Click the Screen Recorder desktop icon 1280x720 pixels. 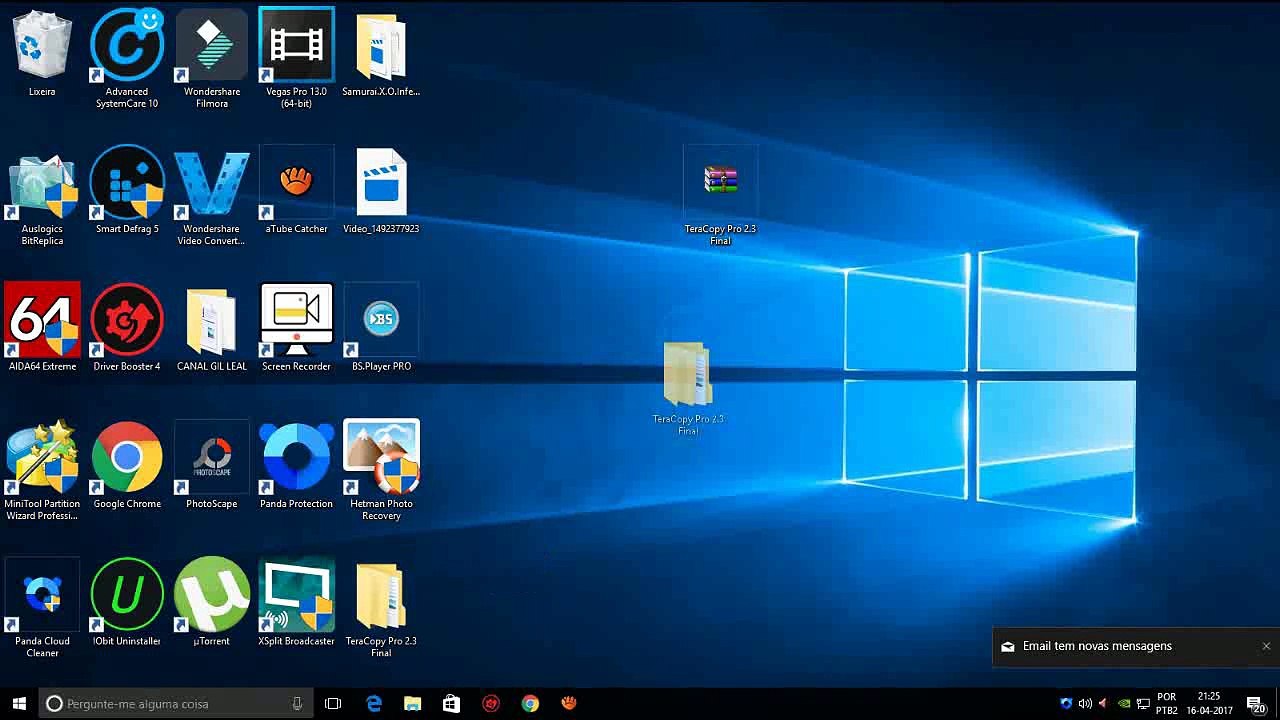[296, 328]
